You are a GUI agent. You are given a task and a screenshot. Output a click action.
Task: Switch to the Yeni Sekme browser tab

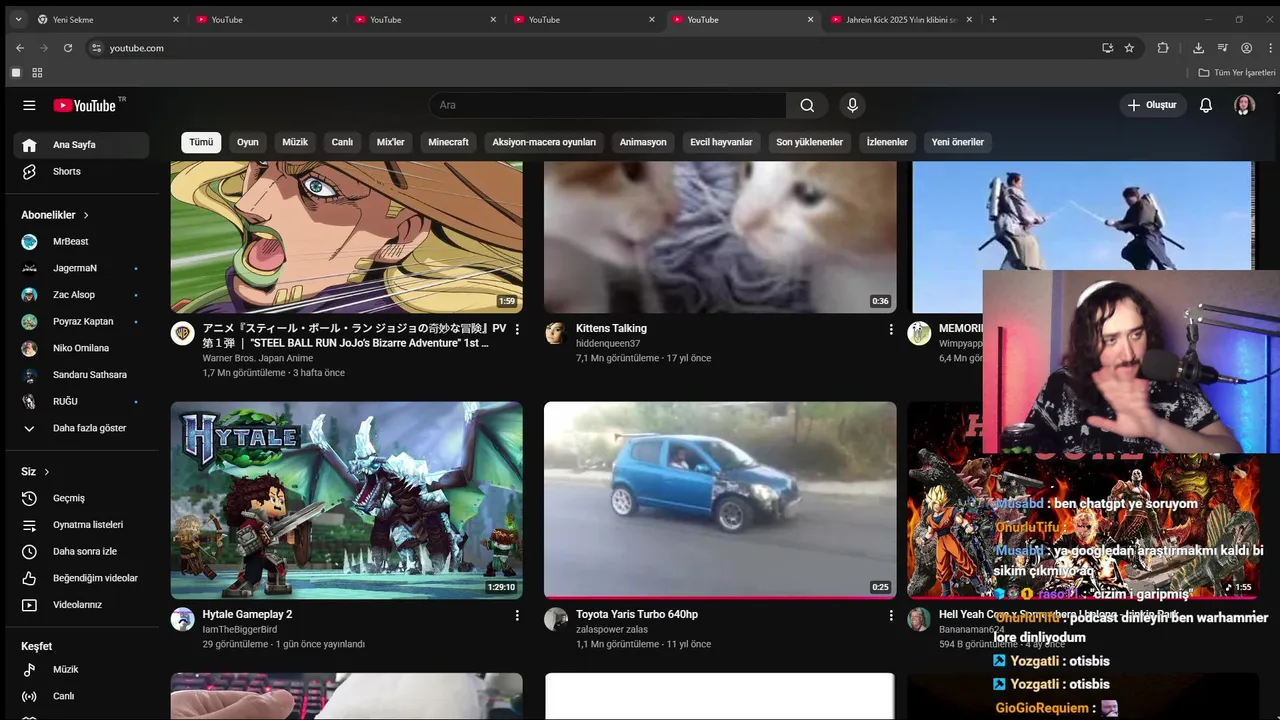pos(108,19)
